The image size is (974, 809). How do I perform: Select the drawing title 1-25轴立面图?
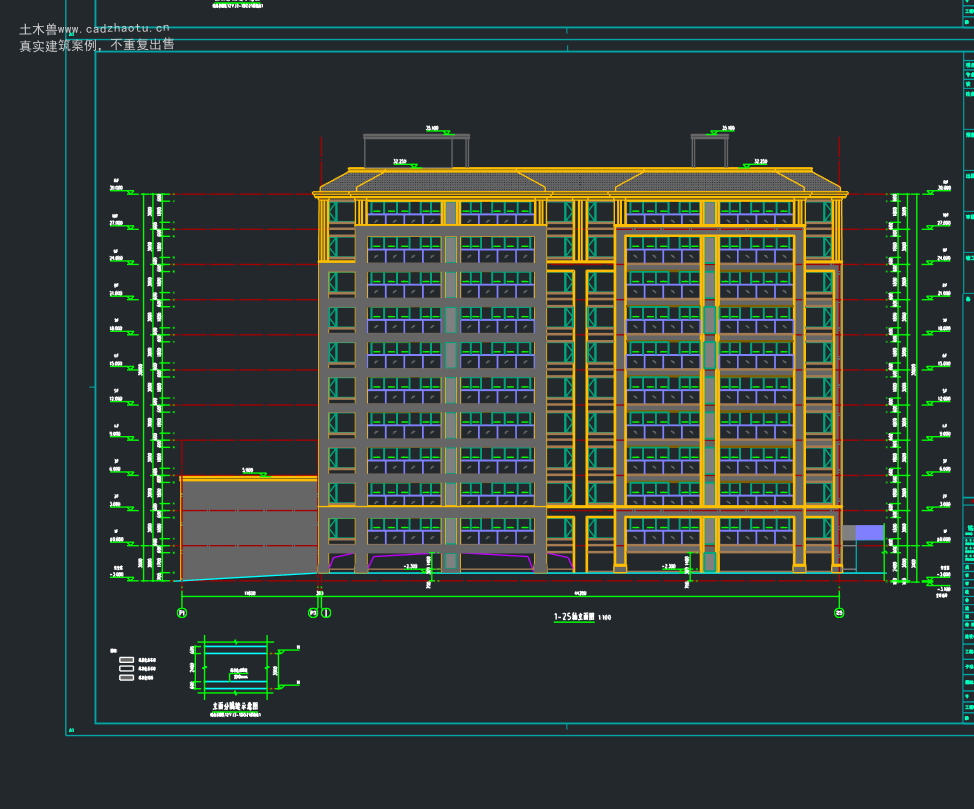(x=574, y=617)
